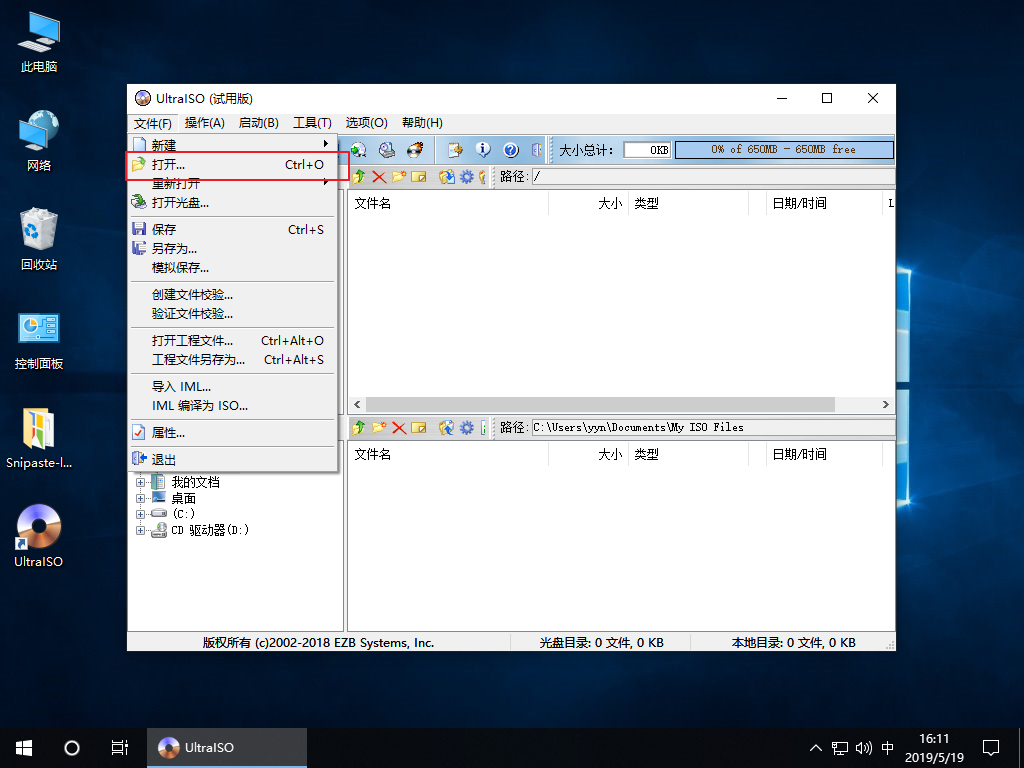The height and width of the screenshot is (768, 1024).
Task: Click the question mark Help toolbar icon
Action: pyautogui.click(x=511, y=150)
